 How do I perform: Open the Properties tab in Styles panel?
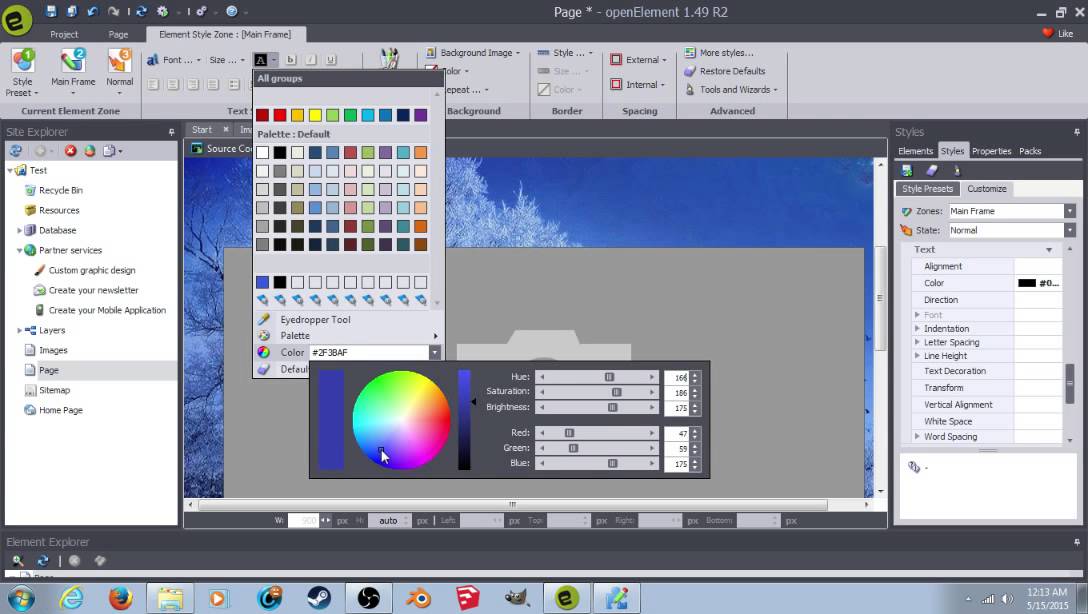pos(992,151)
